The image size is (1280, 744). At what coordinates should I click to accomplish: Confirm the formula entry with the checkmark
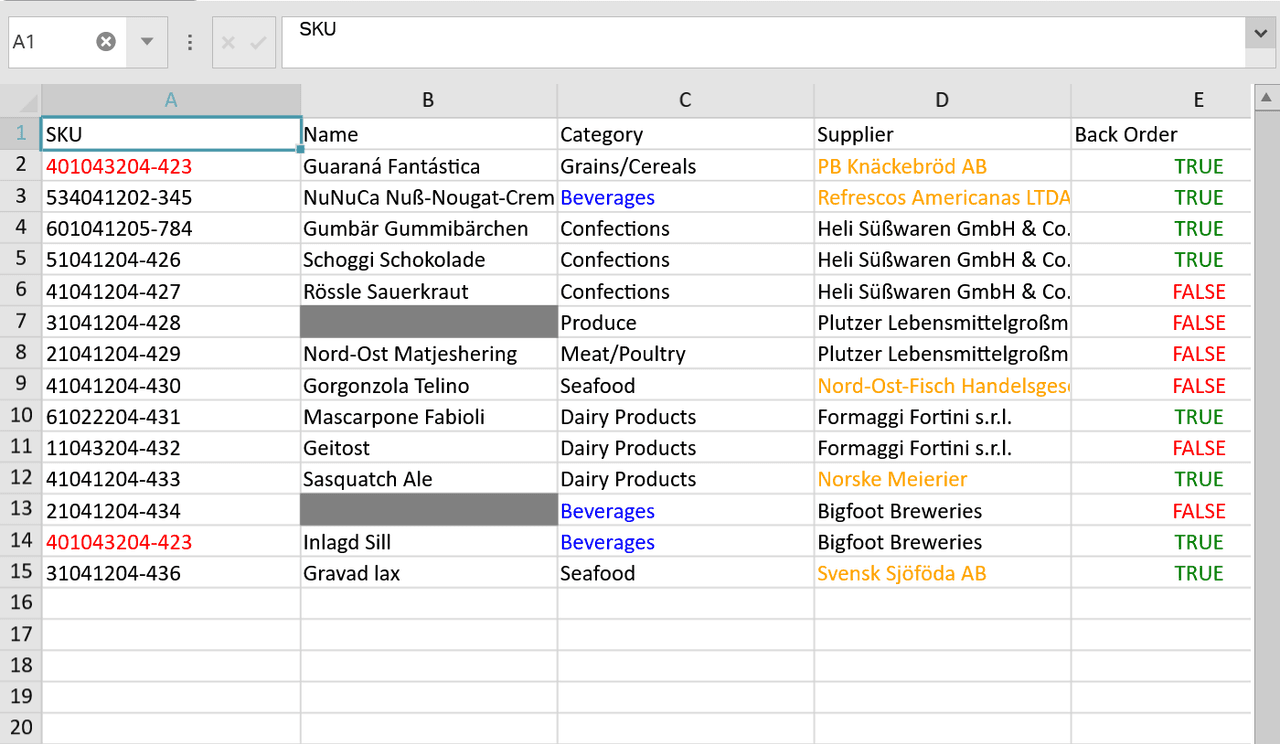coord(258,43)
